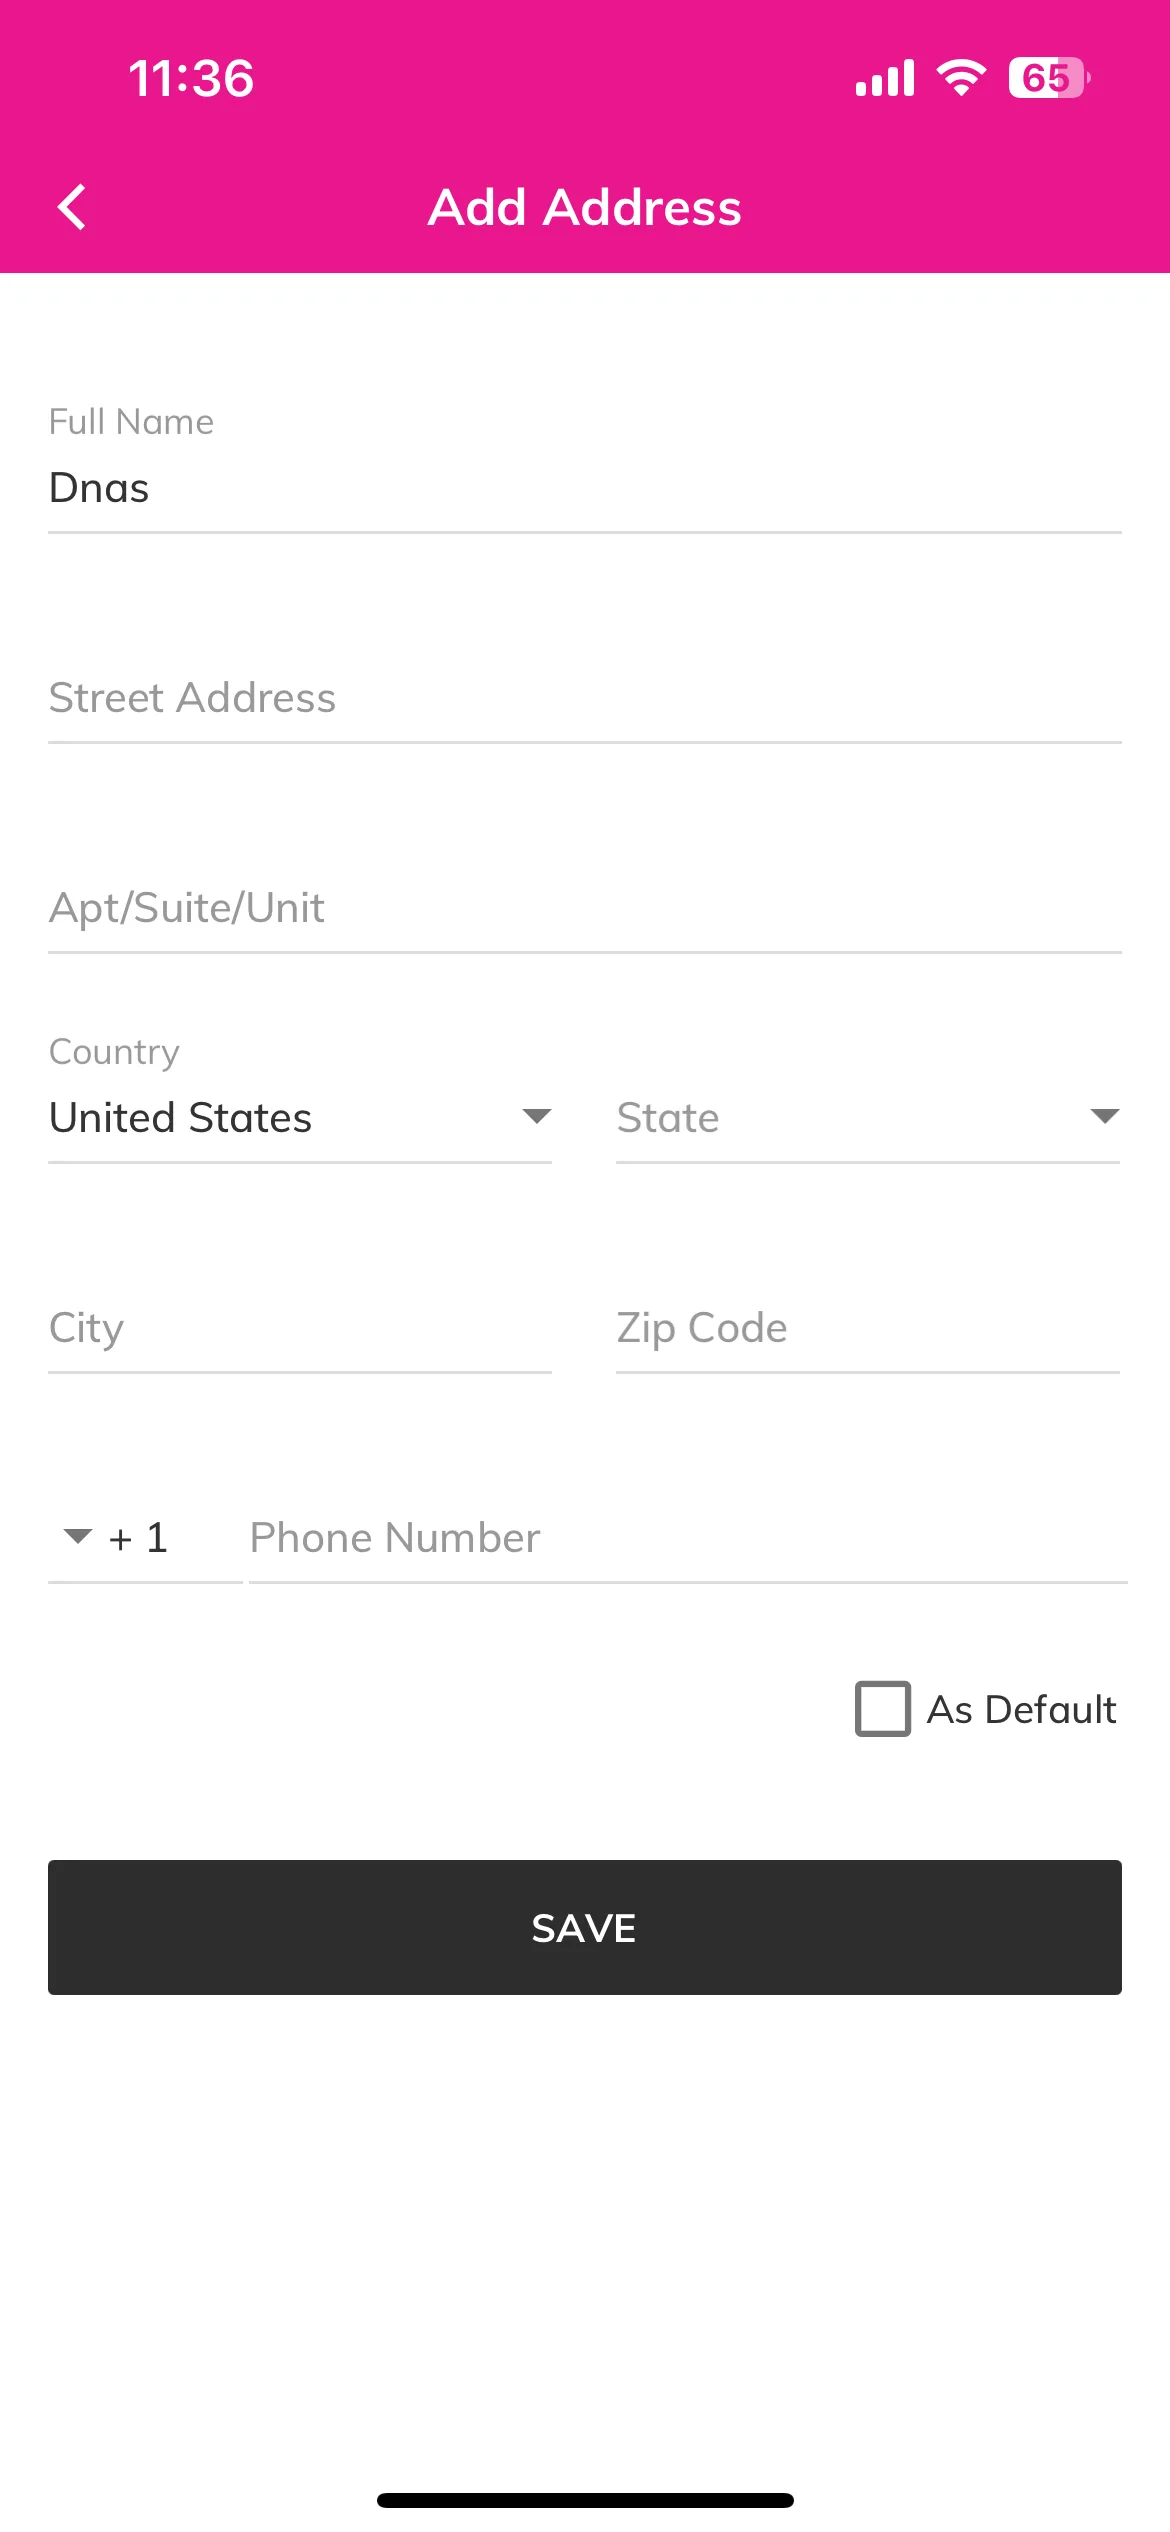Tap the Add Address header title
This screenshot has height=2532, width=1170.
(585, 207)
